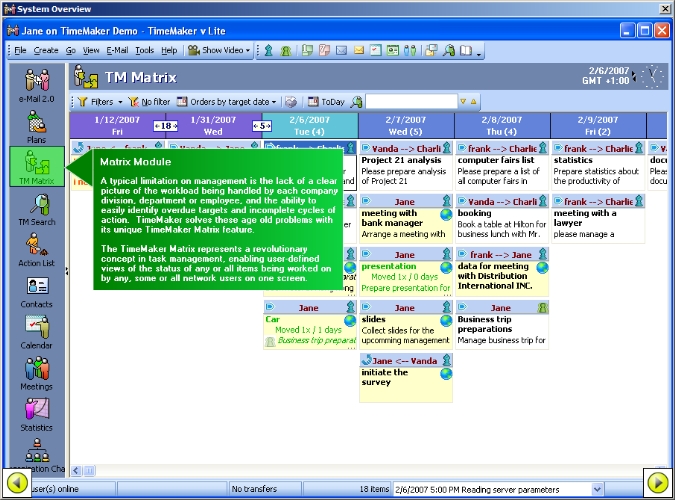Click globe icon on 'initiate the survey' card

pos(446,374)
